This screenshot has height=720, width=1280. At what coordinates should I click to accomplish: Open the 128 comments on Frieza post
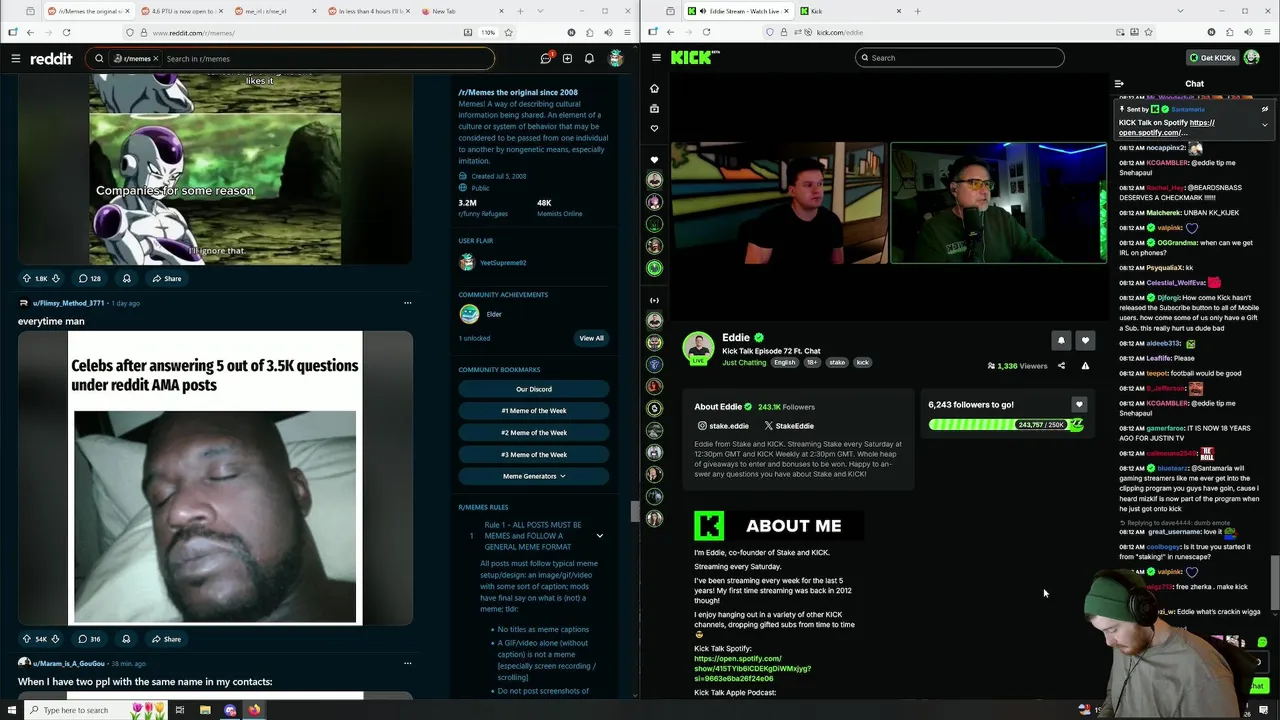[x=90, y=278]
